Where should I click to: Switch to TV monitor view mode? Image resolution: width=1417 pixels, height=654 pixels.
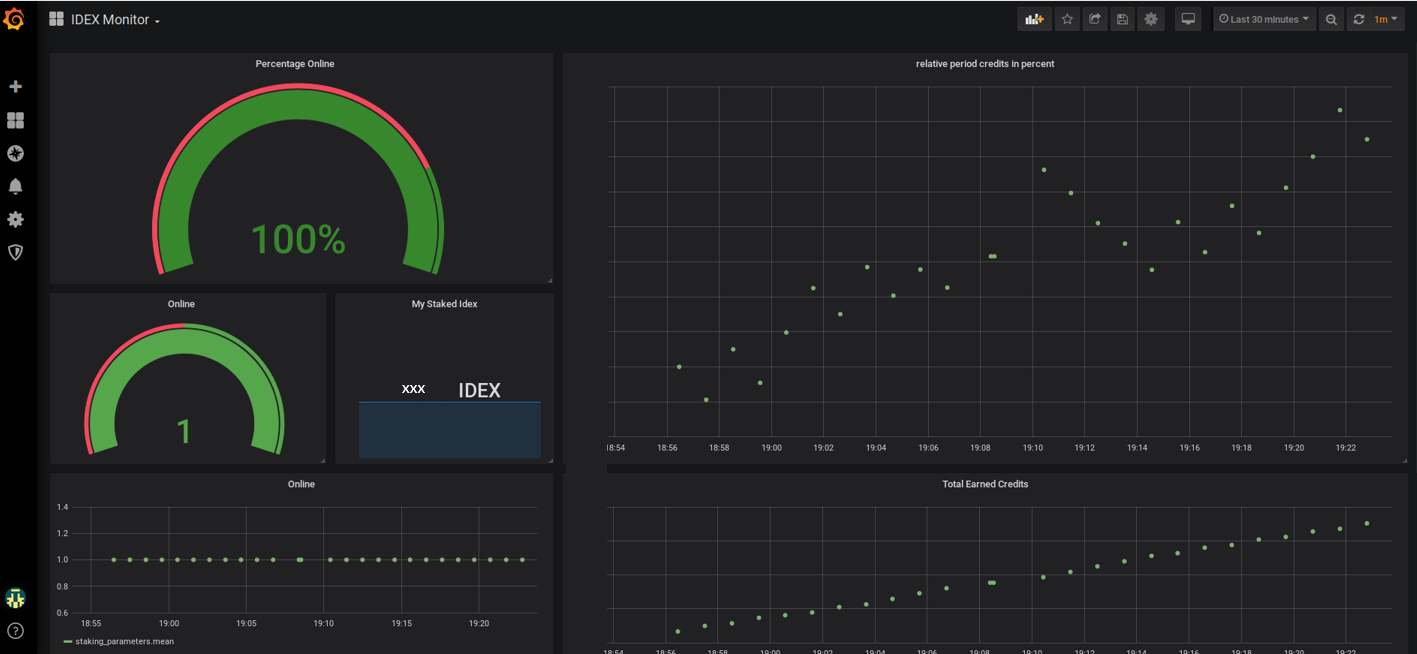pos(1187,19)
